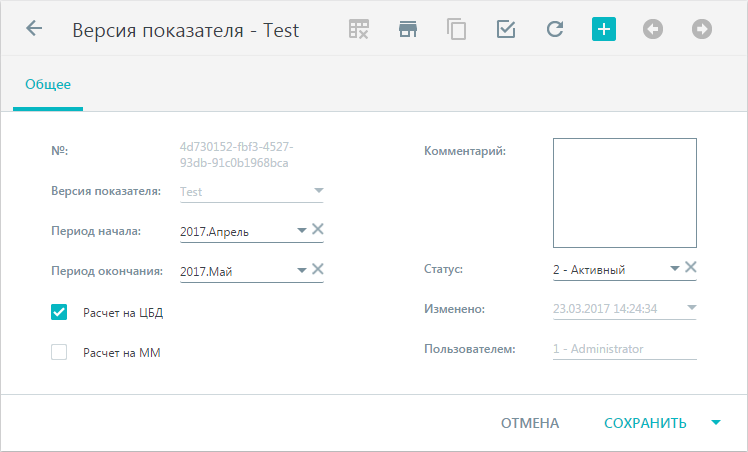
Task: Click the СОХРАНИТЬ button
Action: (645, 423)
